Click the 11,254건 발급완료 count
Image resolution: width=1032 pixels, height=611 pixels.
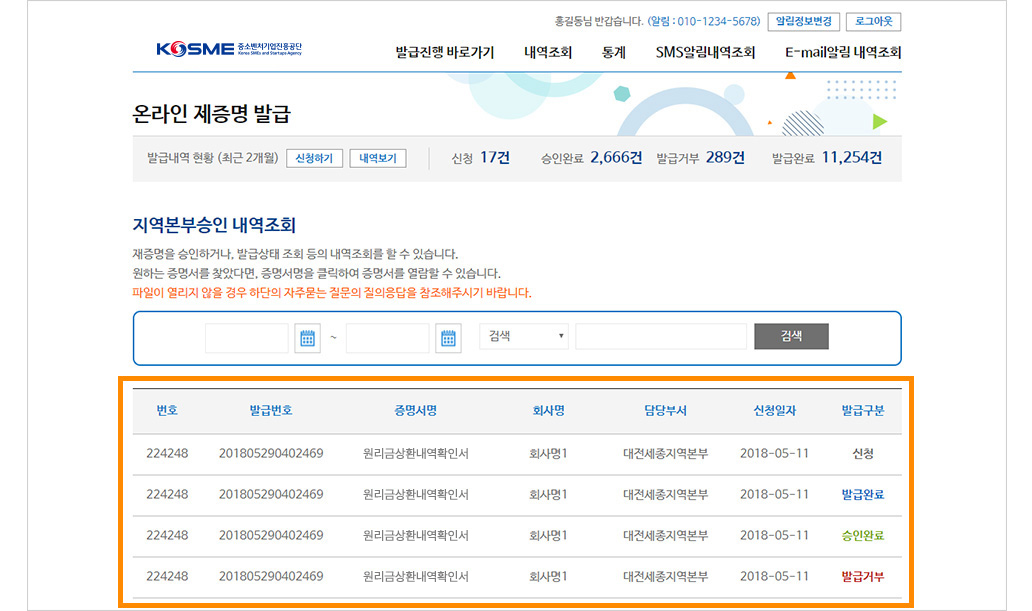pos(852,157)
